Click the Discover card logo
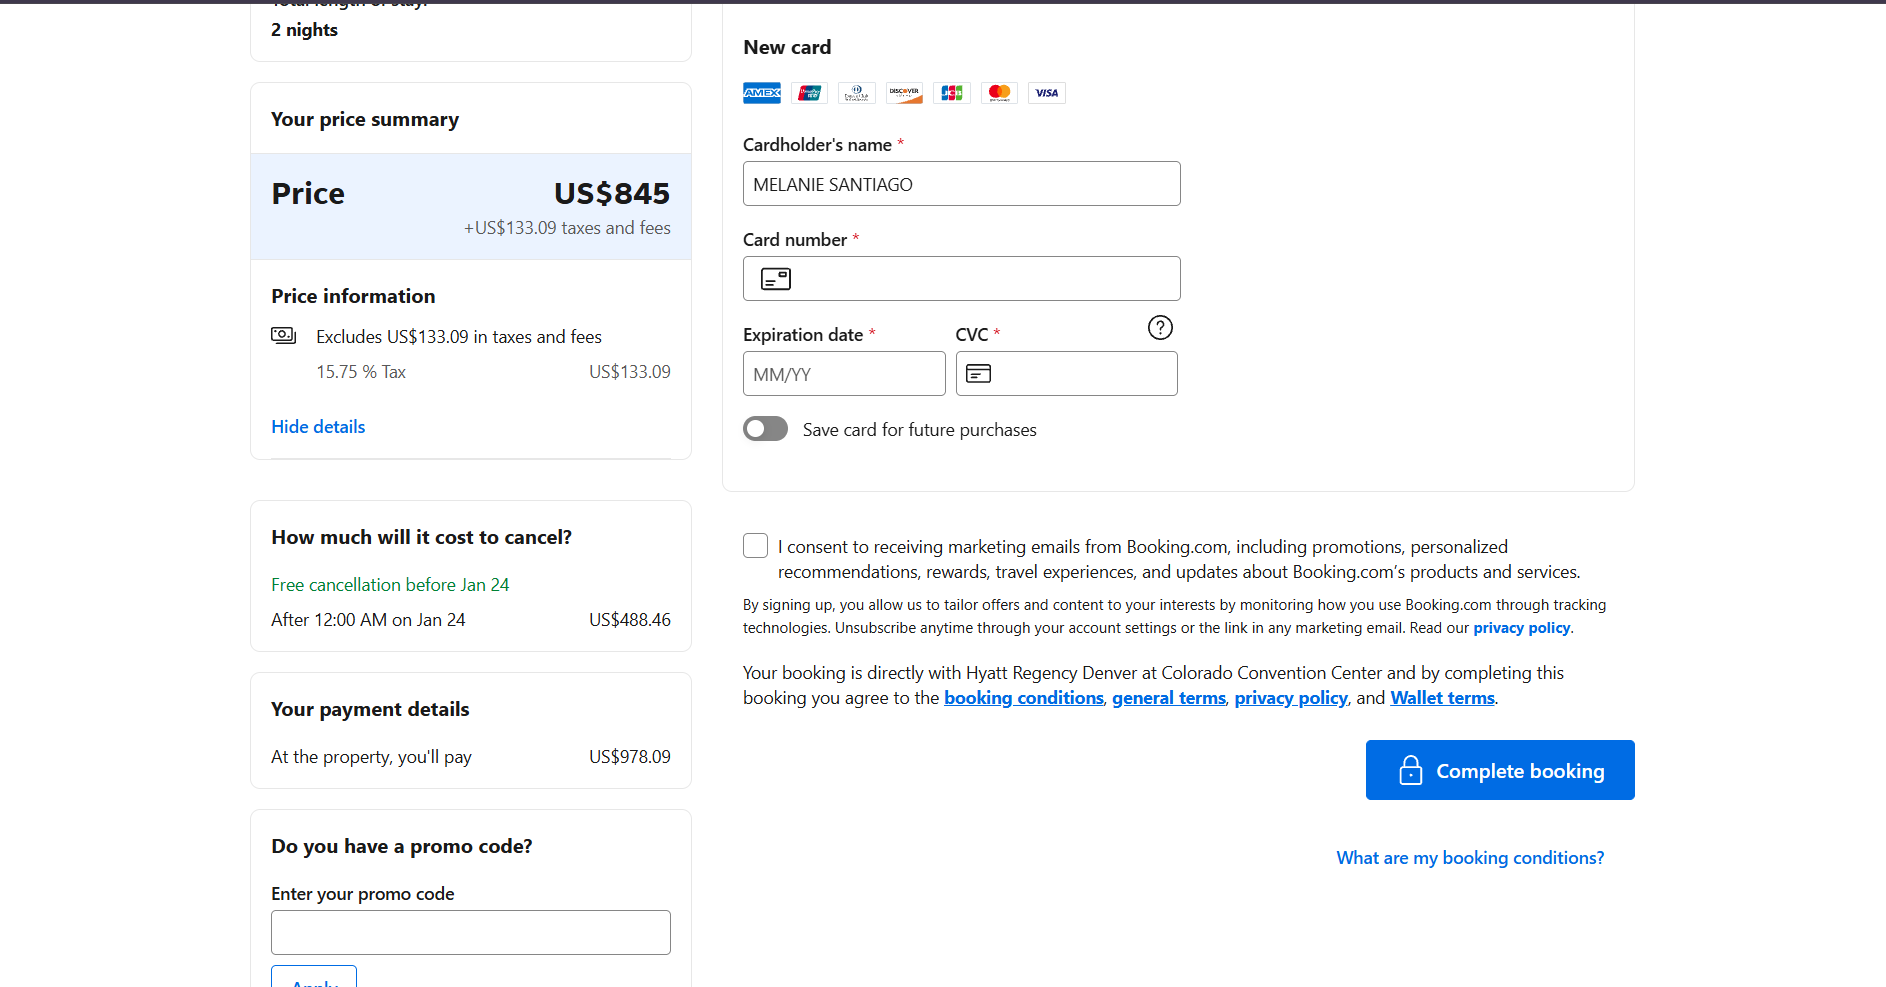The image size is (1886, 987). point(904,93)
